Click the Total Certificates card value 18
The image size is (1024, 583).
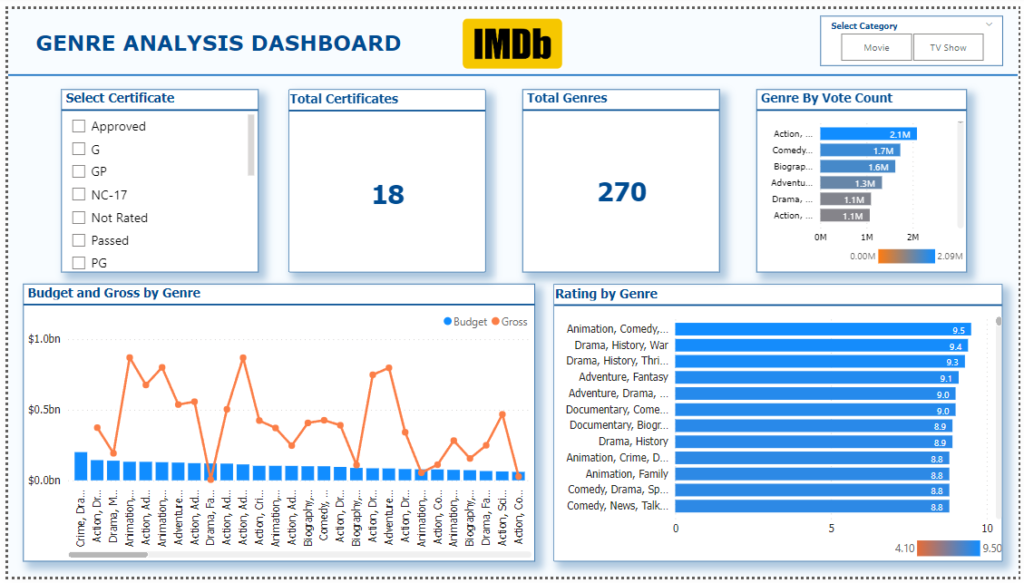(388, 195)
